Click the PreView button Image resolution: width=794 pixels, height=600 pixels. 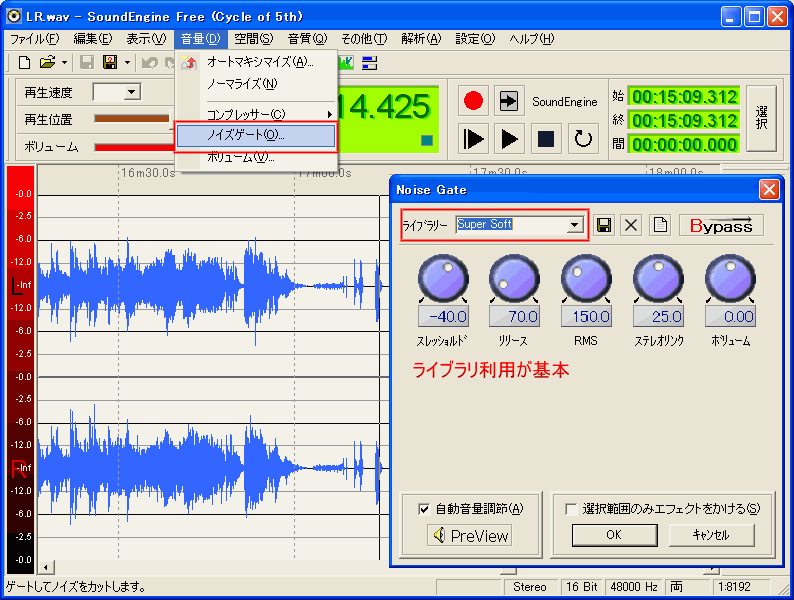coord(470,536)
